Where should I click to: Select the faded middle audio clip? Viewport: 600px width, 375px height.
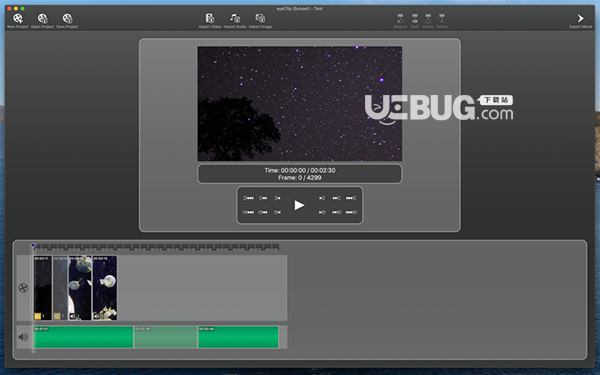(166, 337)
